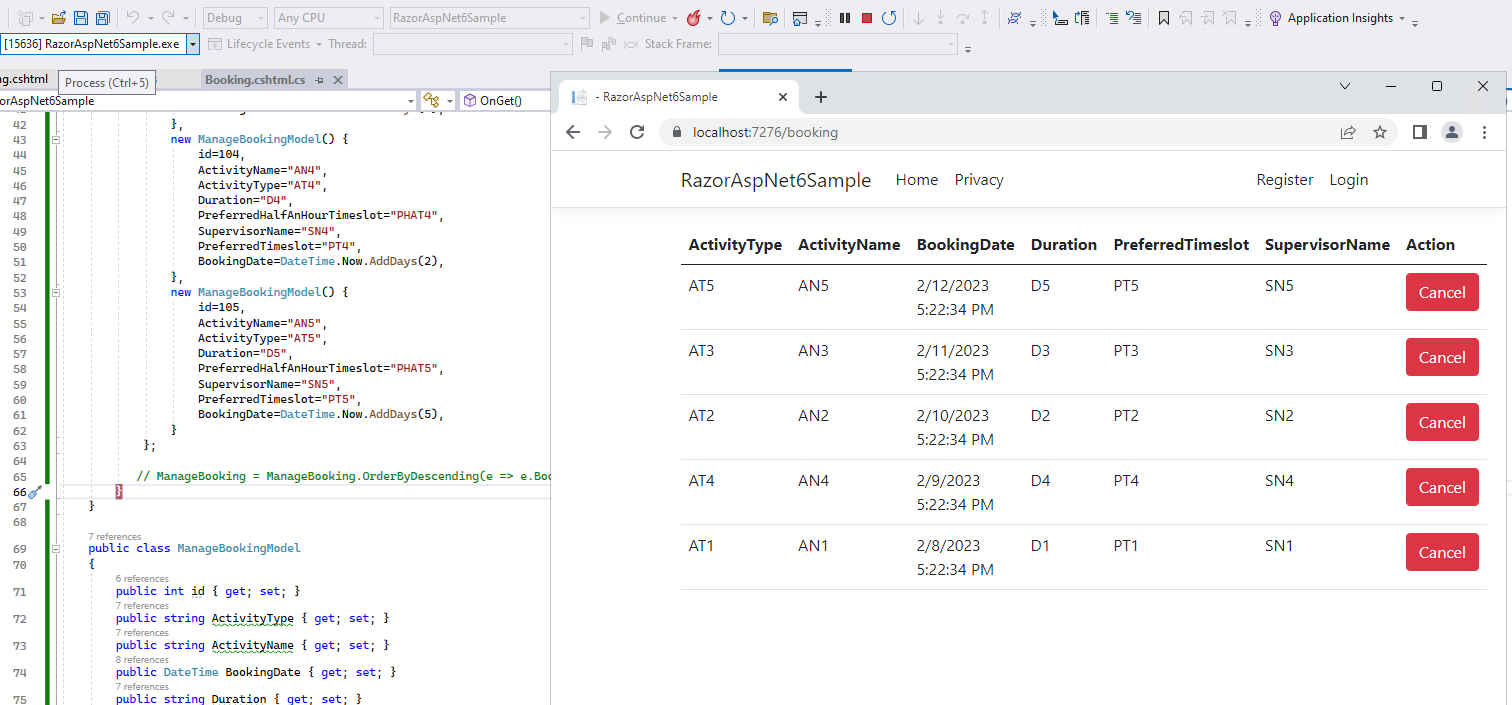Viewport: 1512px width, 705px height.
Task: Click the Step Out up-arrow icon
Action: [985, 18]
